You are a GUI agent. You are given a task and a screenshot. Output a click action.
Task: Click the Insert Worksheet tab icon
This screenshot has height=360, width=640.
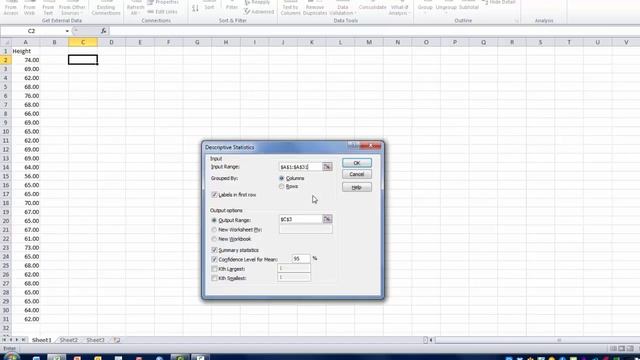[x=117, y=340]
